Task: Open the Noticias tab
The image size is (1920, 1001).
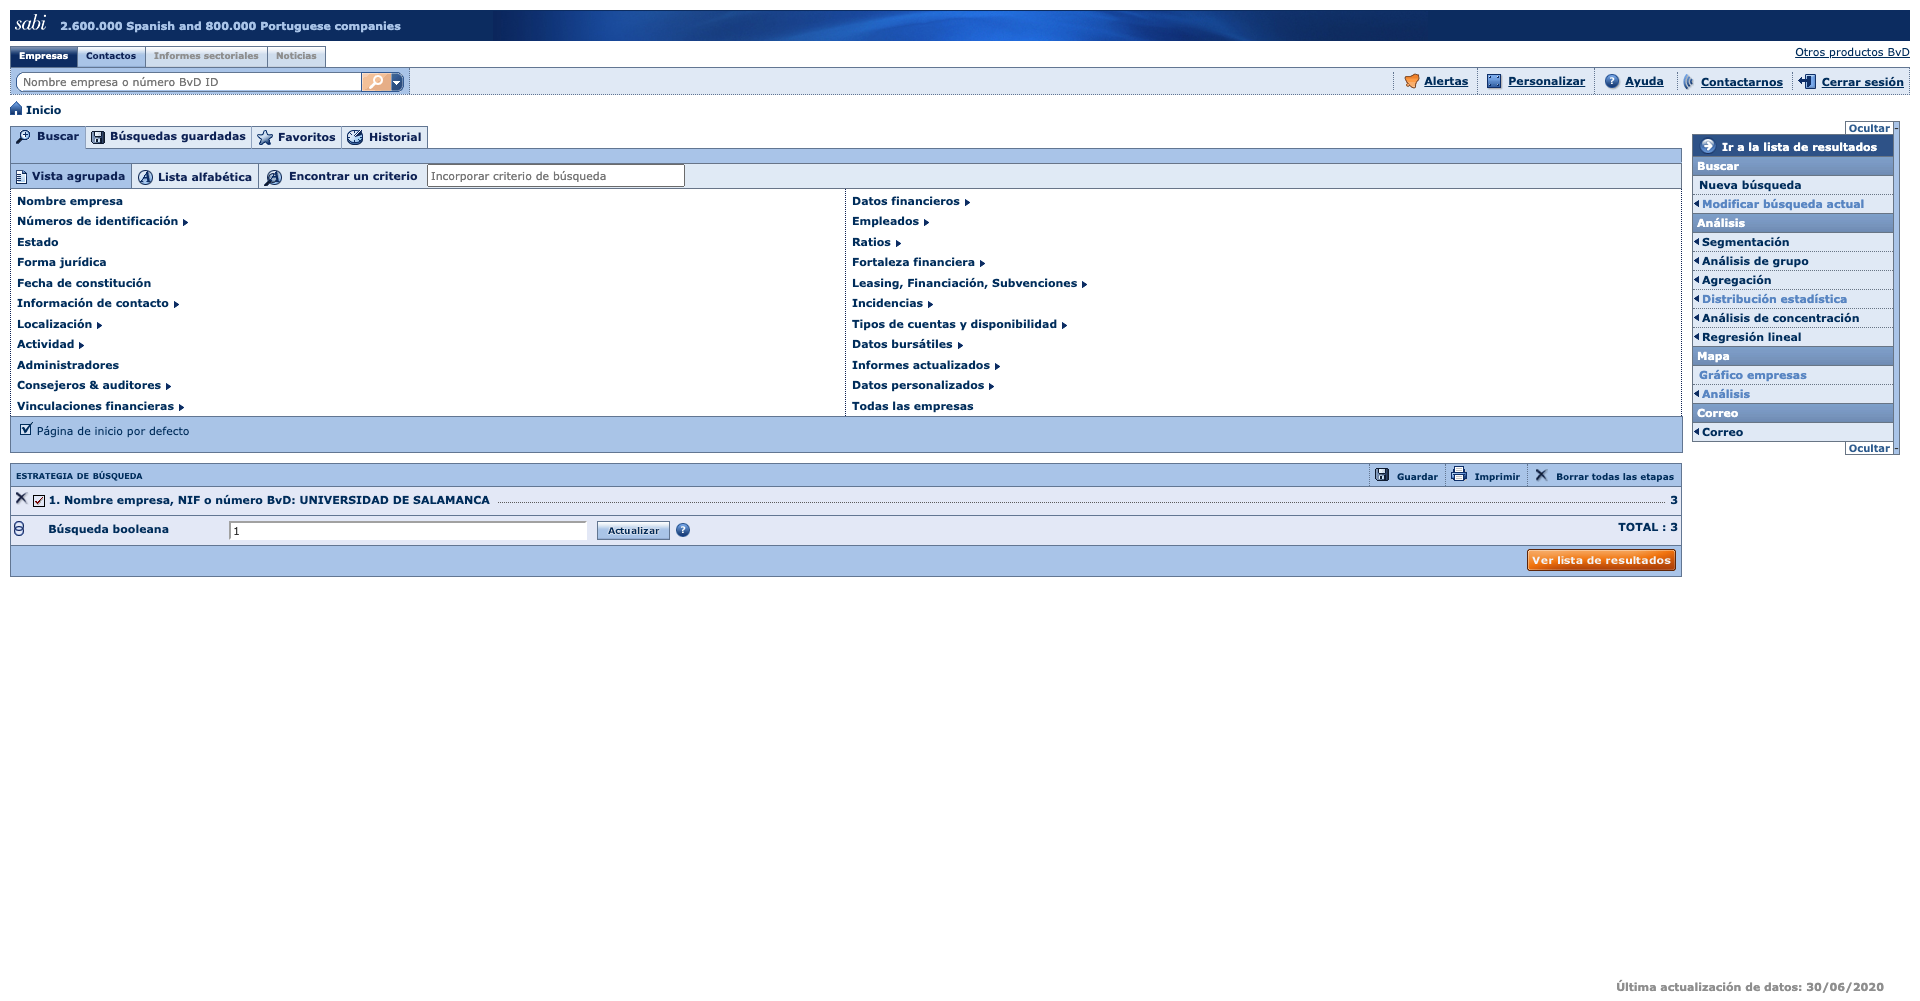Action: click(x=296, y=56)
